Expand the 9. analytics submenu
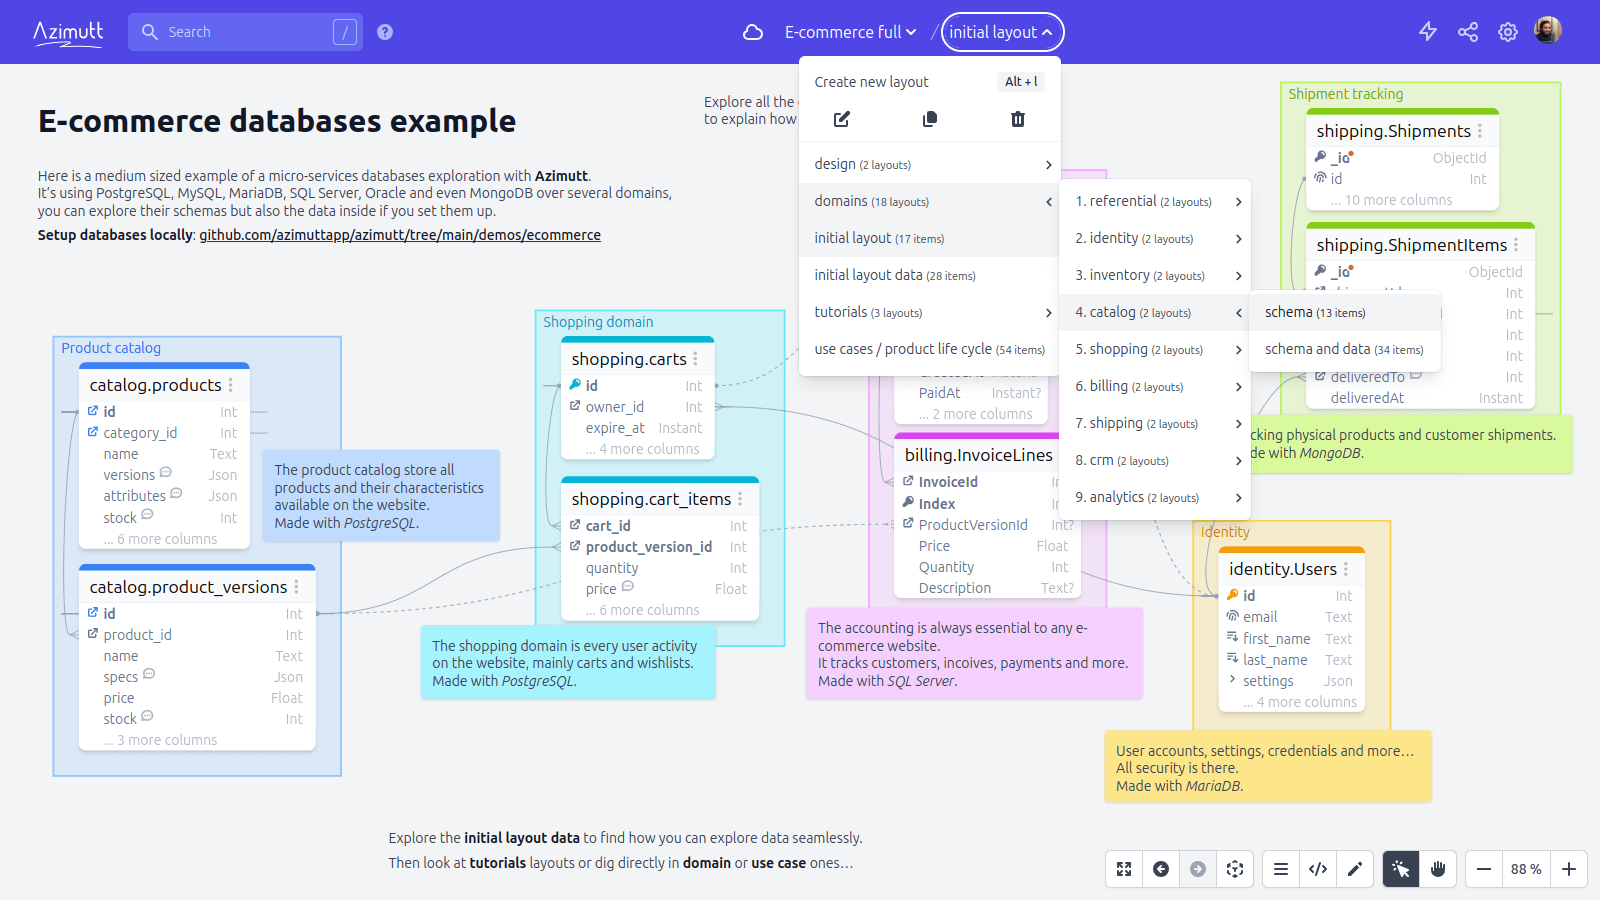 (1155, 497)
